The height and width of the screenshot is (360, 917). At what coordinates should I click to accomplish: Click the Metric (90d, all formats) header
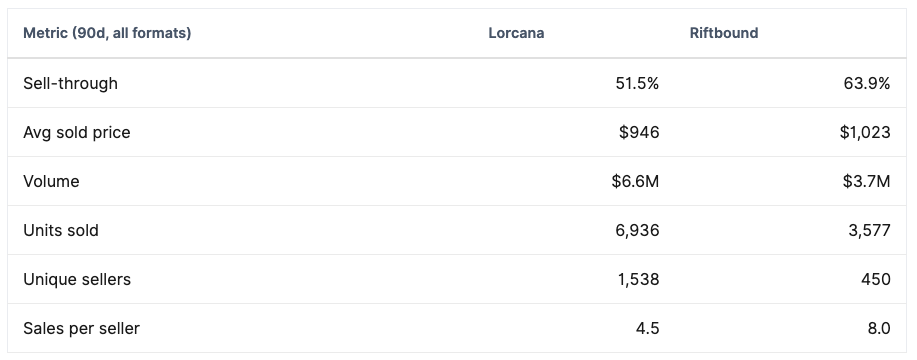107,33
